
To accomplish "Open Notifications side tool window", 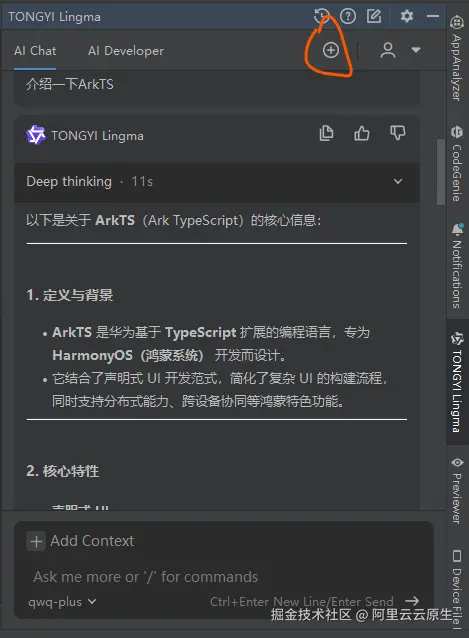I will tap(457, 265).
